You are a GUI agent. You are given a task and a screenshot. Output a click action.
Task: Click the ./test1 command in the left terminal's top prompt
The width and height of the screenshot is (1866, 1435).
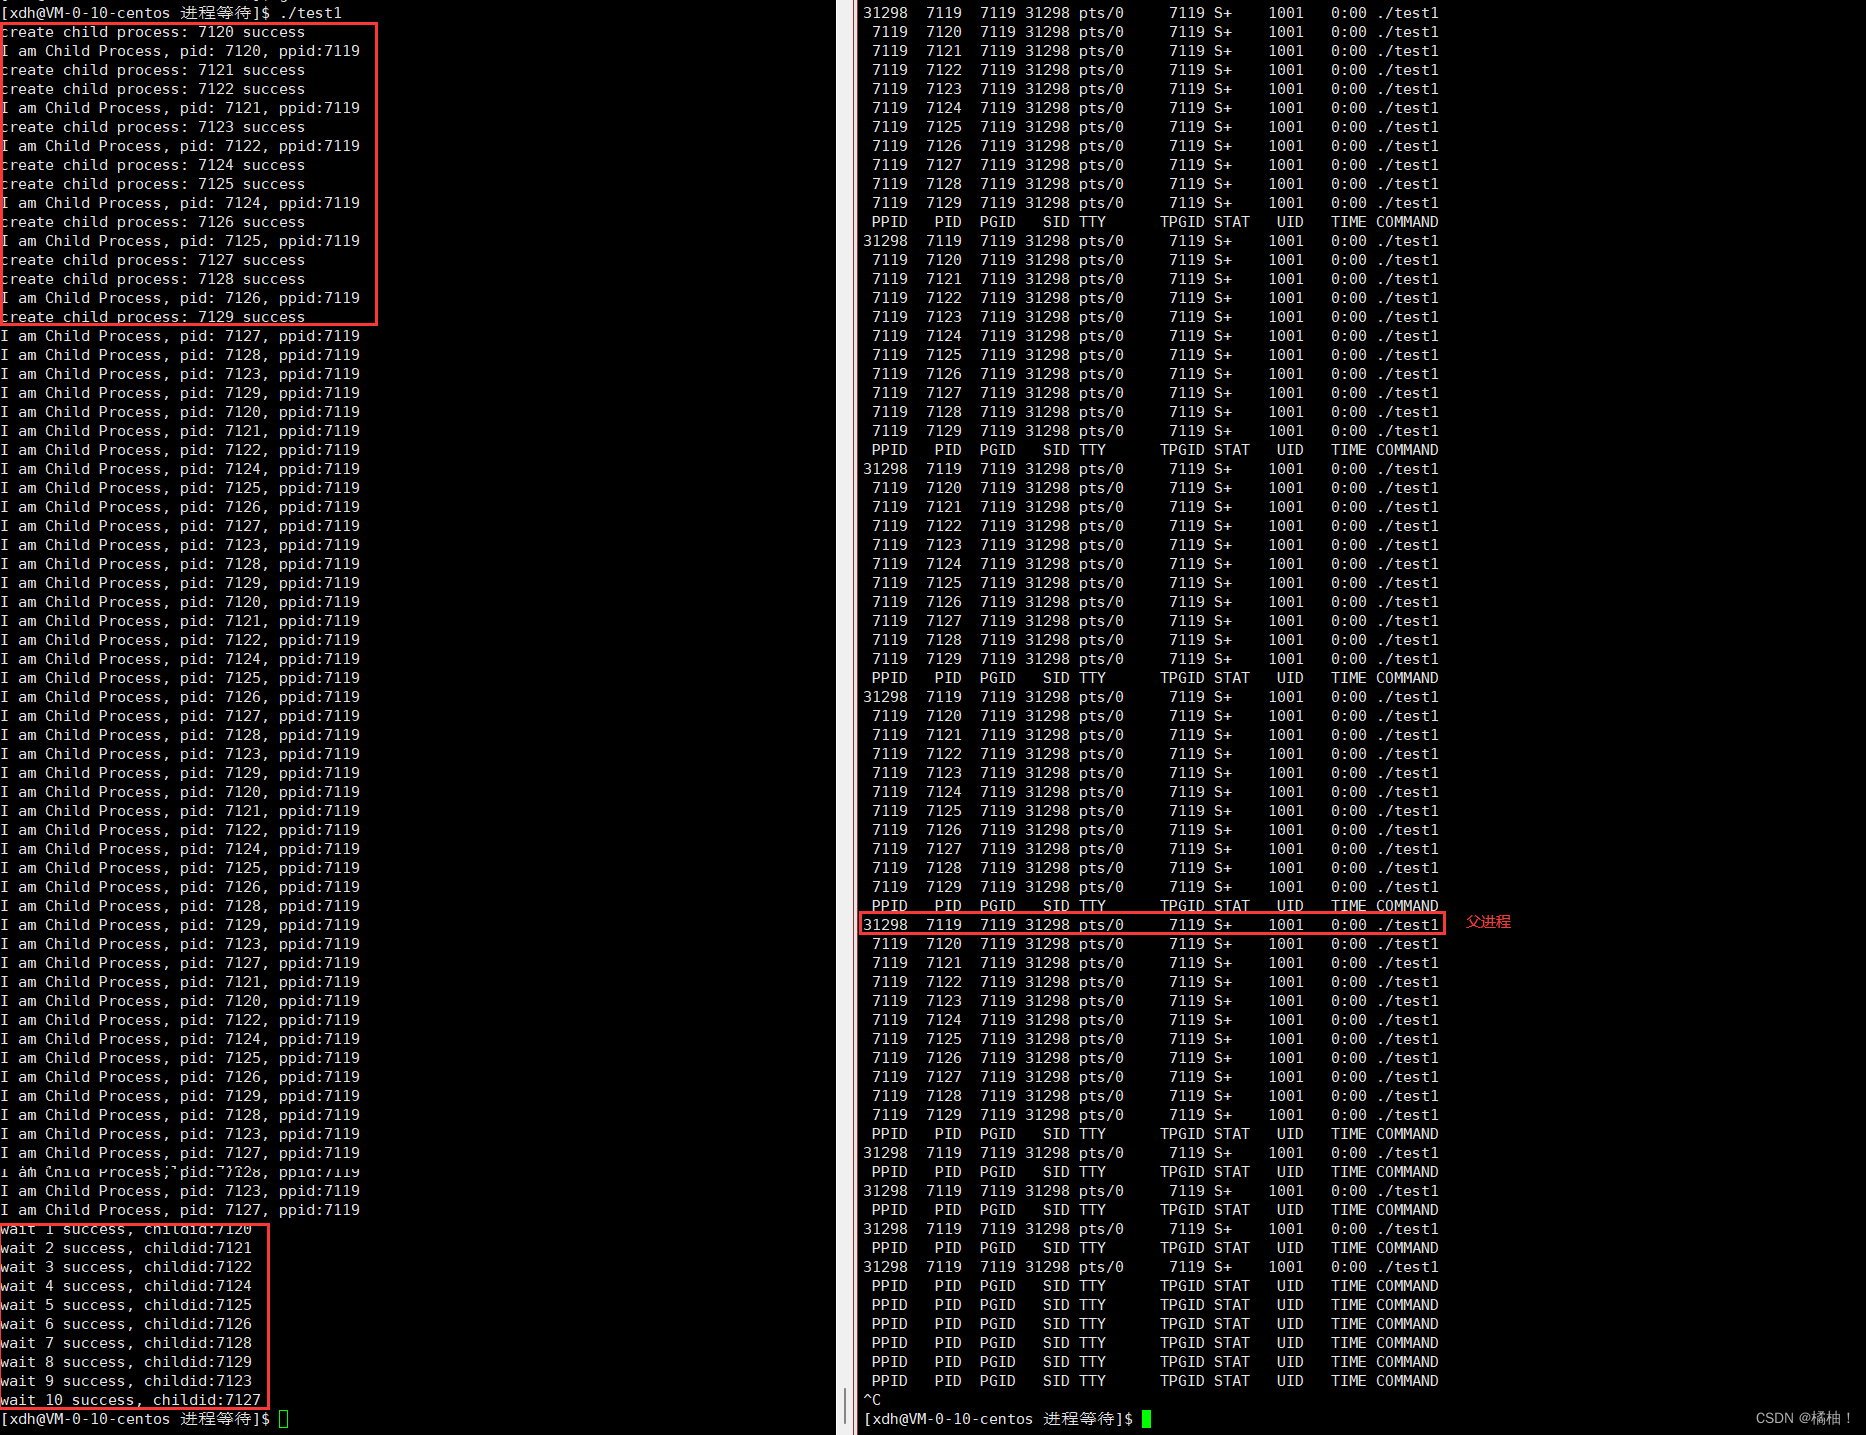point(311,13)
